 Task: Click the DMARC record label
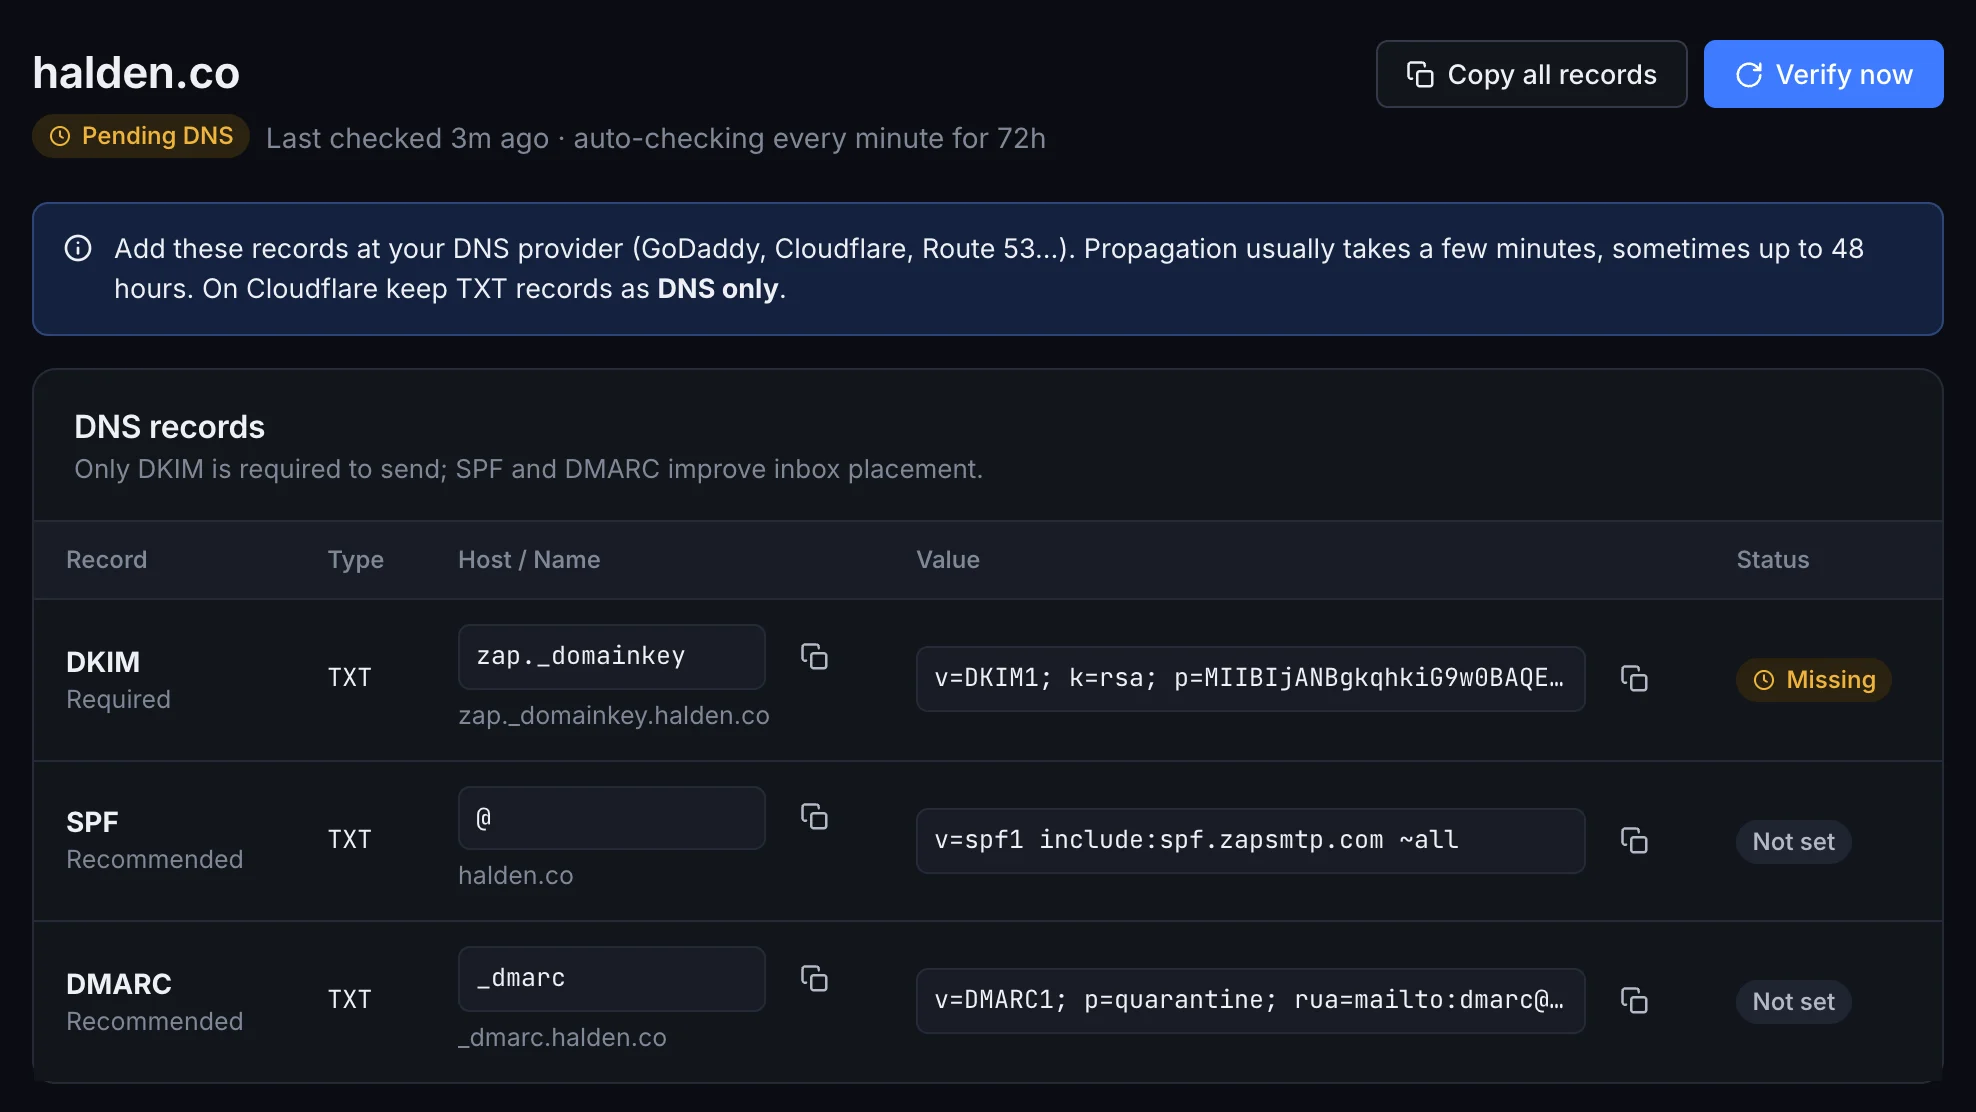119,984
